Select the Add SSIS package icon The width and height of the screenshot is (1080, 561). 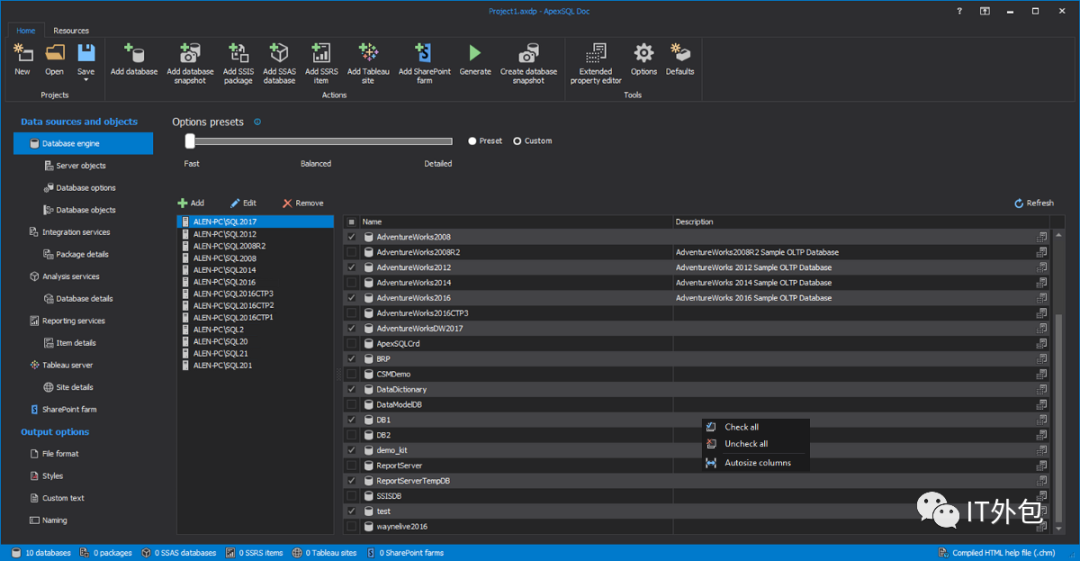pos(238,53)
